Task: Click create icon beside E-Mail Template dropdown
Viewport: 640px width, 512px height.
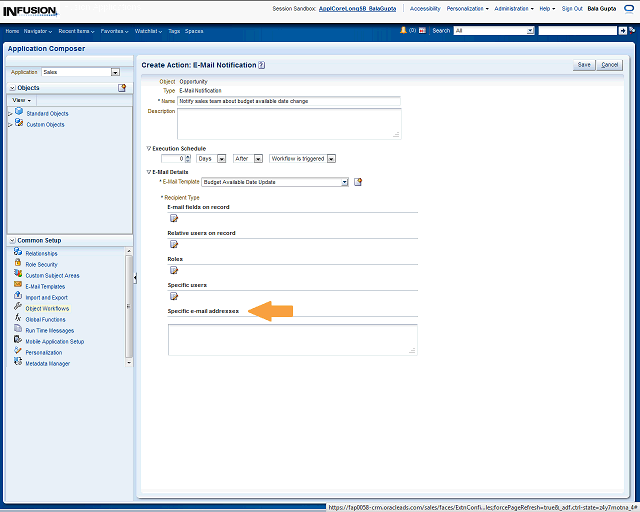Action: [358, 182]
